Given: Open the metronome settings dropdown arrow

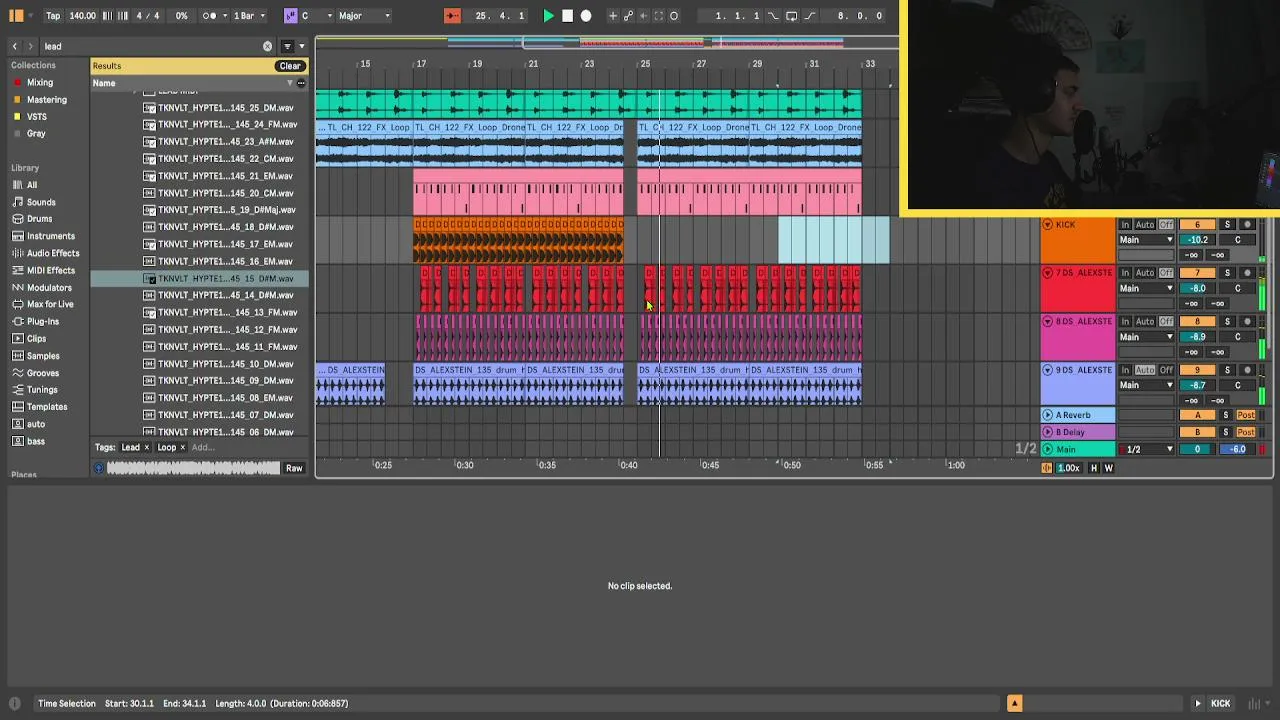Looking at the screenshot, I should [223, 16].
